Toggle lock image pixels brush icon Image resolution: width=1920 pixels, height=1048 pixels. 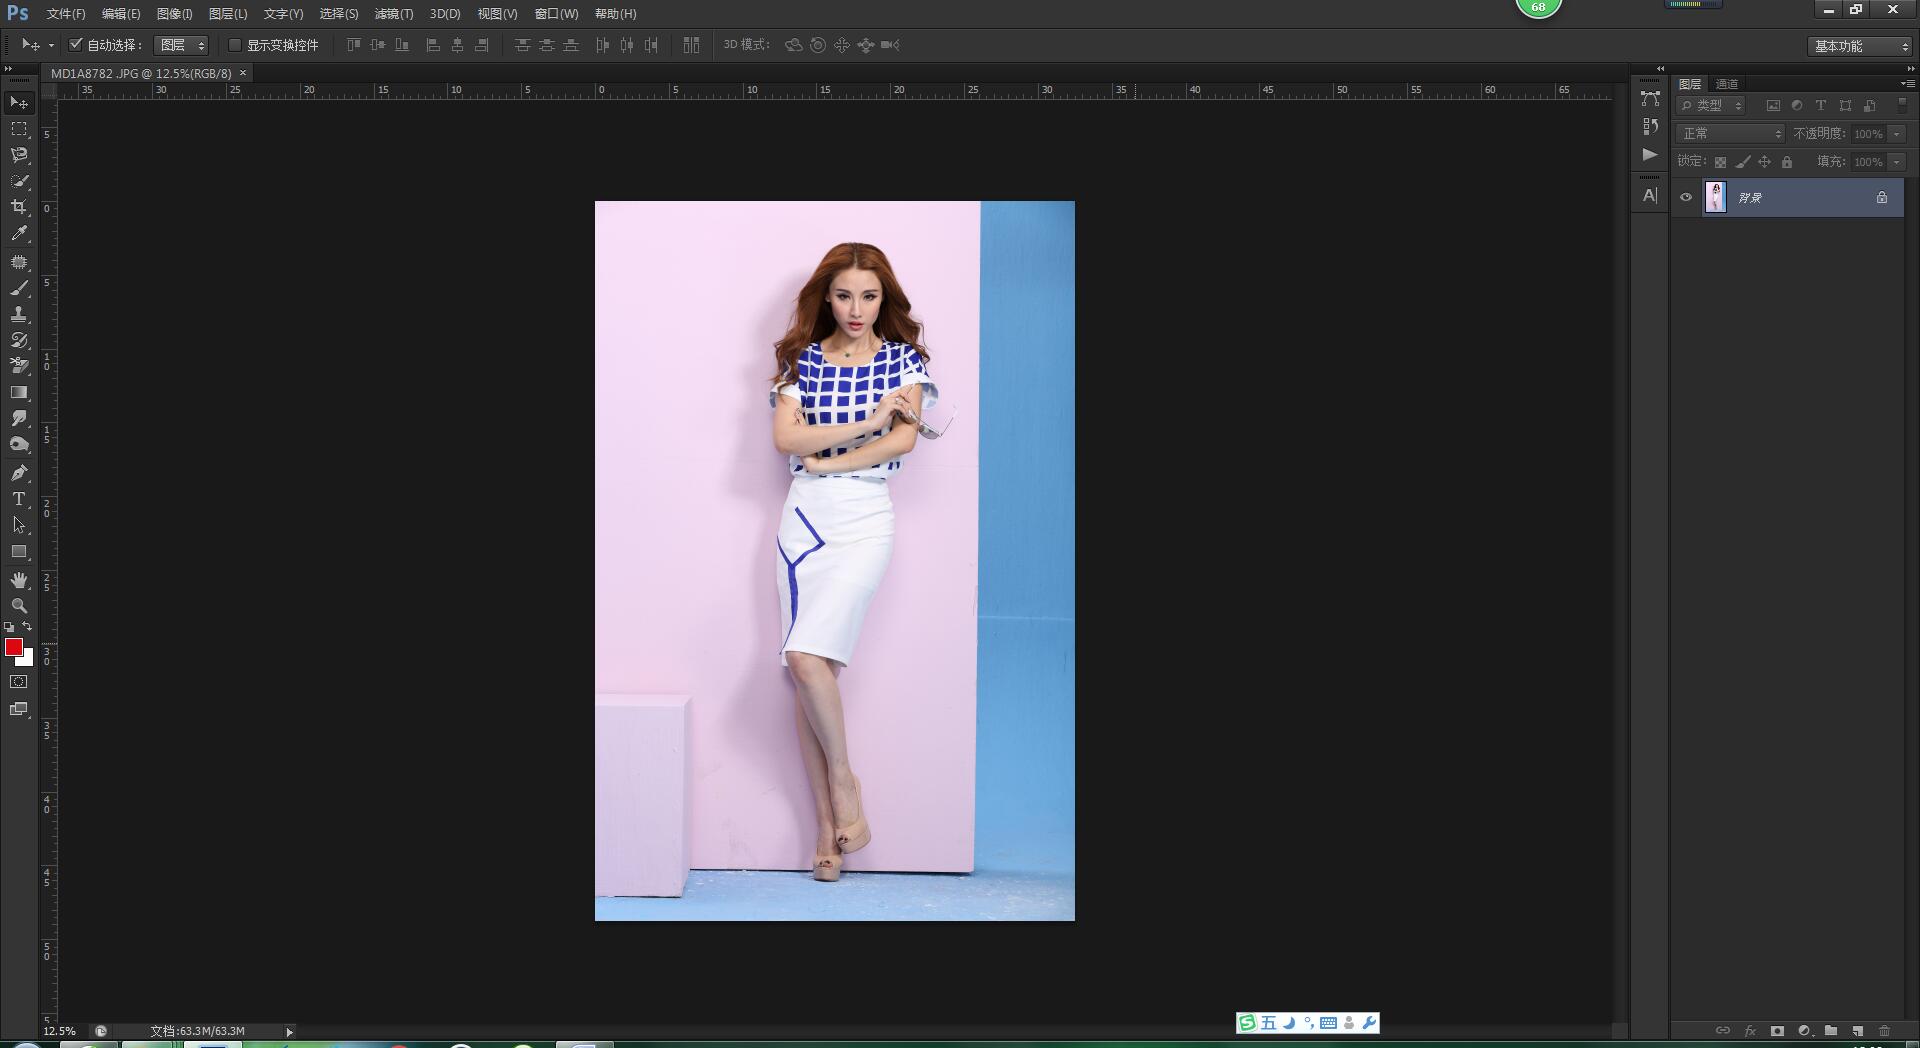point(1743,162)
